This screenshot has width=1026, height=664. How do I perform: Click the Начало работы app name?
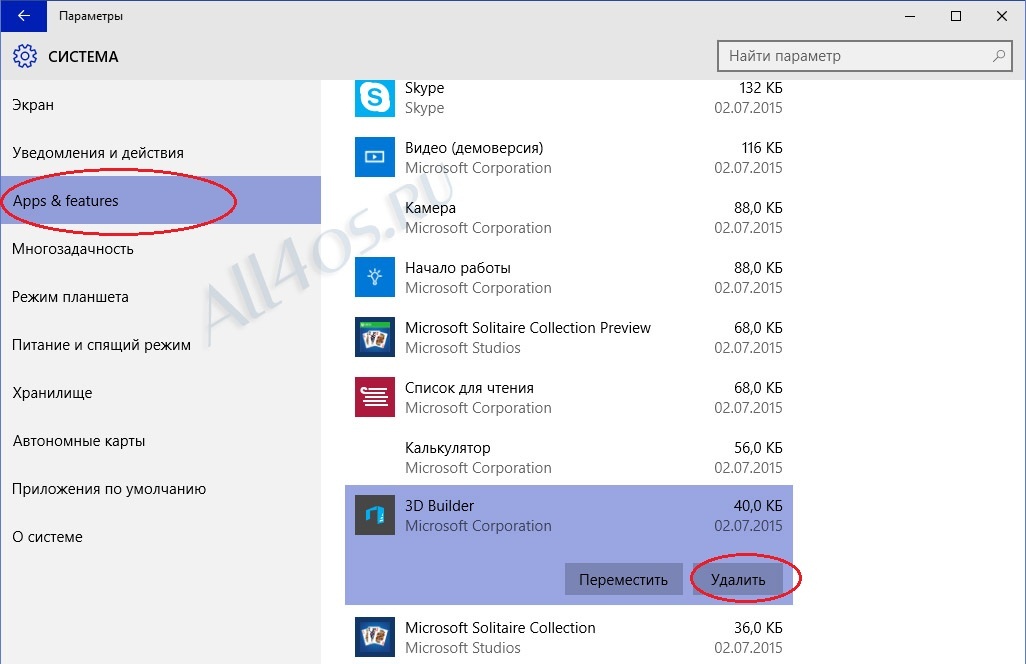click(x=458, y=268)
